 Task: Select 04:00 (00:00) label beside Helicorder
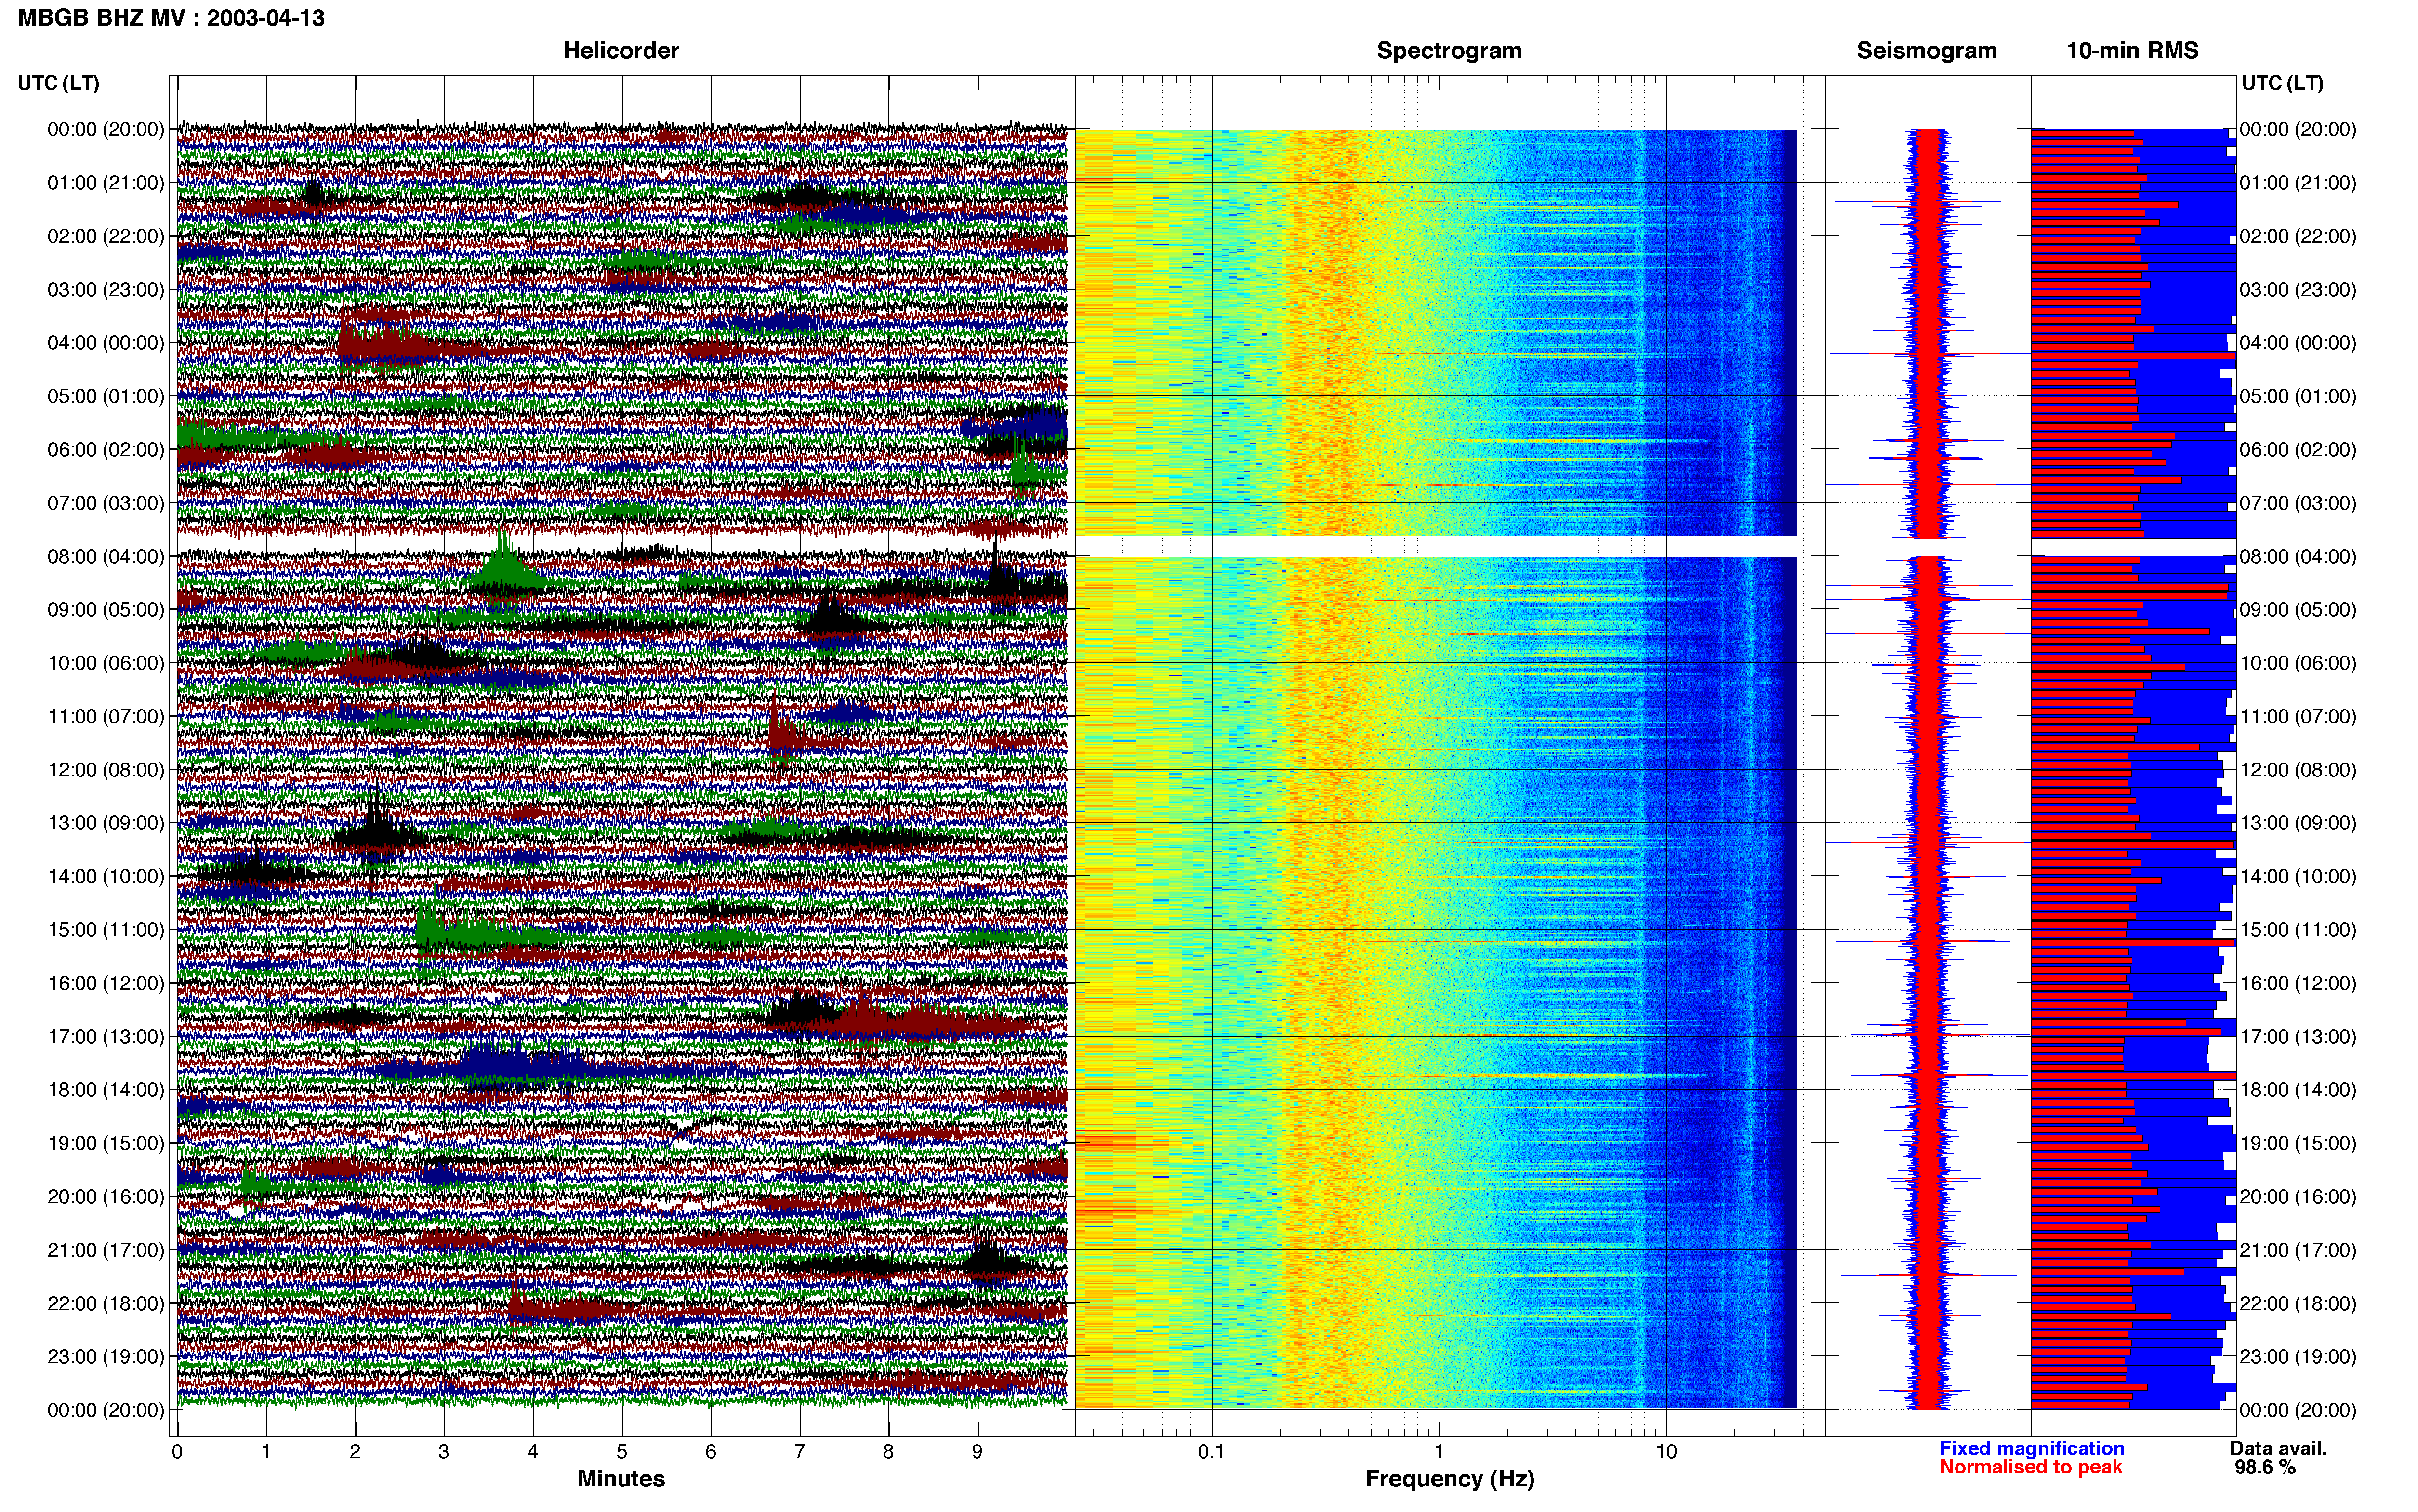106,343
